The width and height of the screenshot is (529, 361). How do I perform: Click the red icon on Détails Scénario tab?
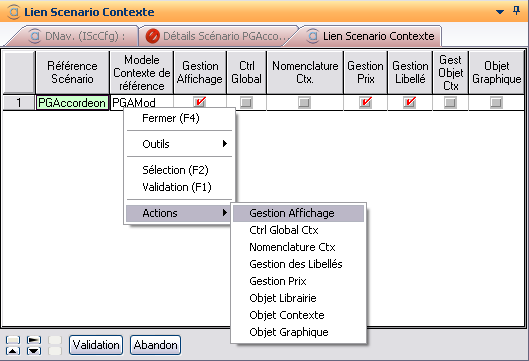(152, 36)
